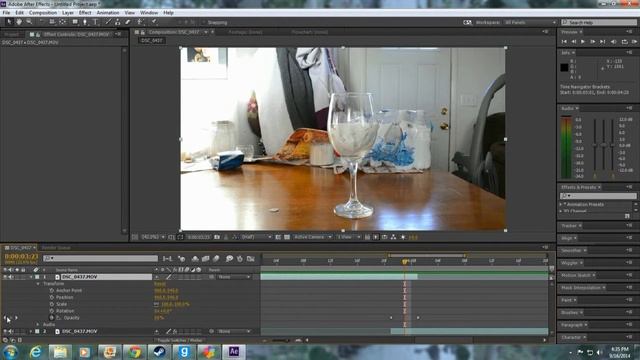This screenshot has width=640, height=360.
Task: Jump to last frame in Preview panel
Action: pyautogui.click(x=602, y=42)
